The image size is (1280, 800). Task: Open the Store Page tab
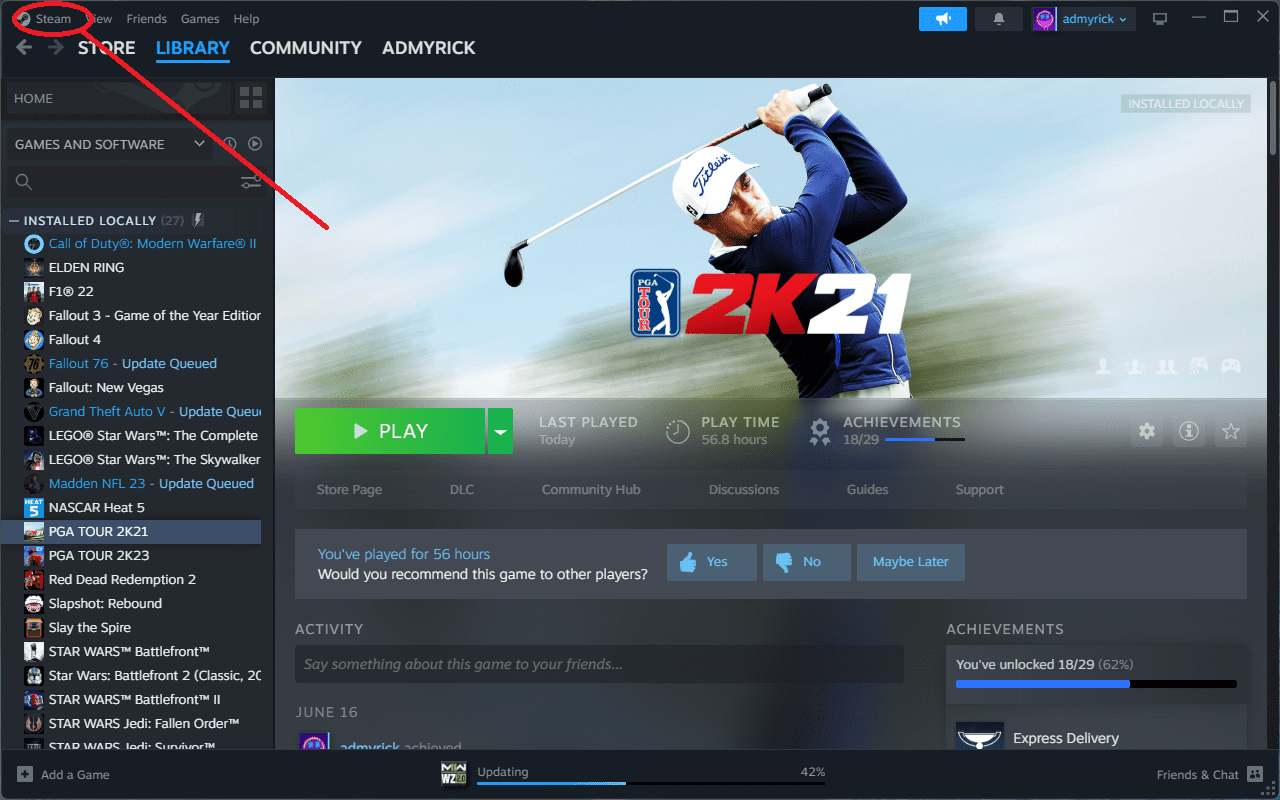349,490
